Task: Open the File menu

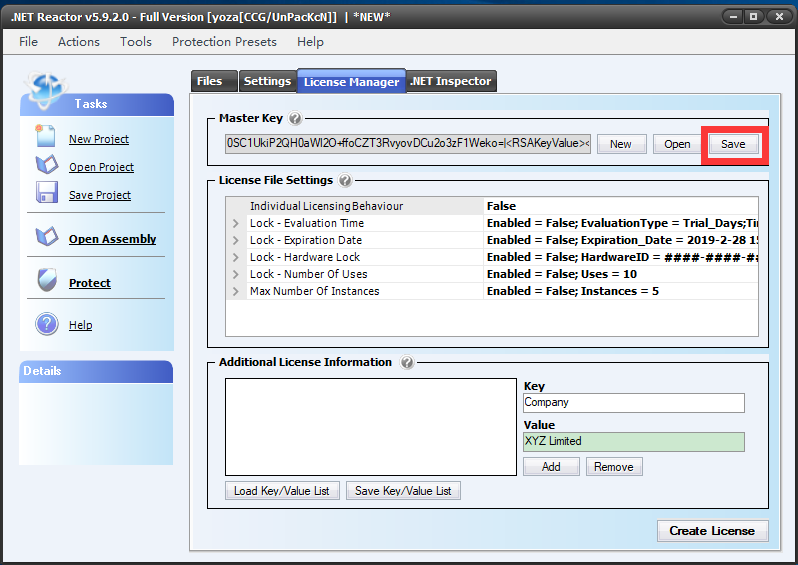Action: pyautogui.click(x=28, y=42)
